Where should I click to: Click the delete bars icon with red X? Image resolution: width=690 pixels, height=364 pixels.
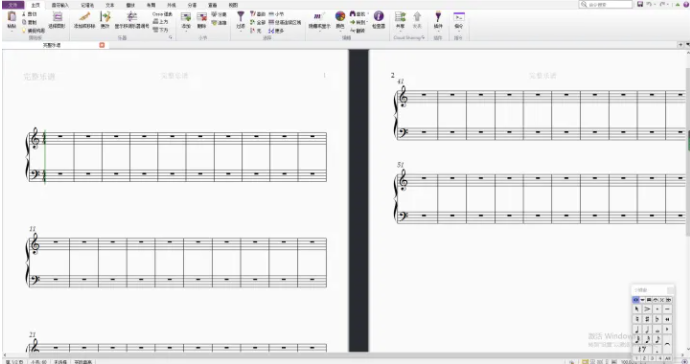point(202,17)
